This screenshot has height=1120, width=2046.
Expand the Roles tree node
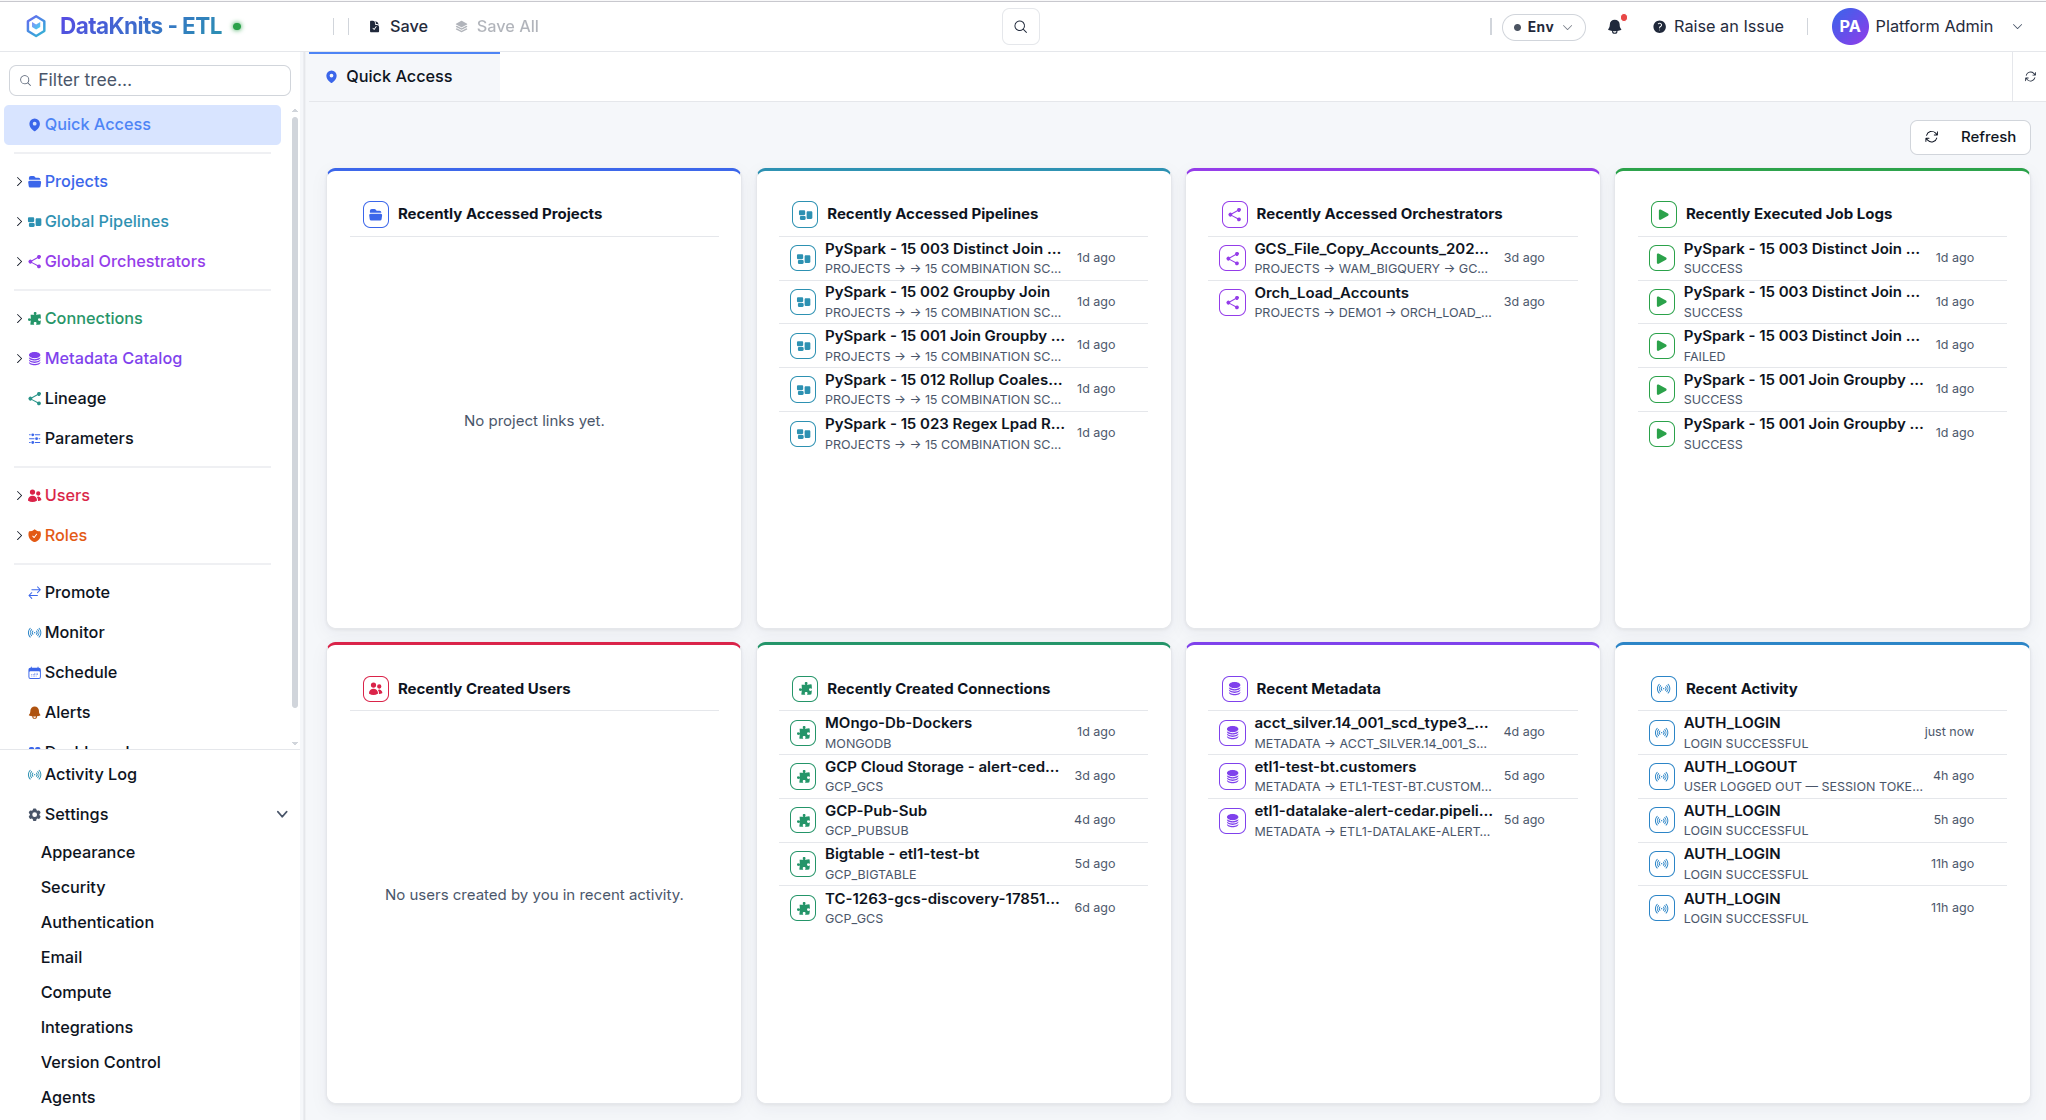[x=19, y=535]
